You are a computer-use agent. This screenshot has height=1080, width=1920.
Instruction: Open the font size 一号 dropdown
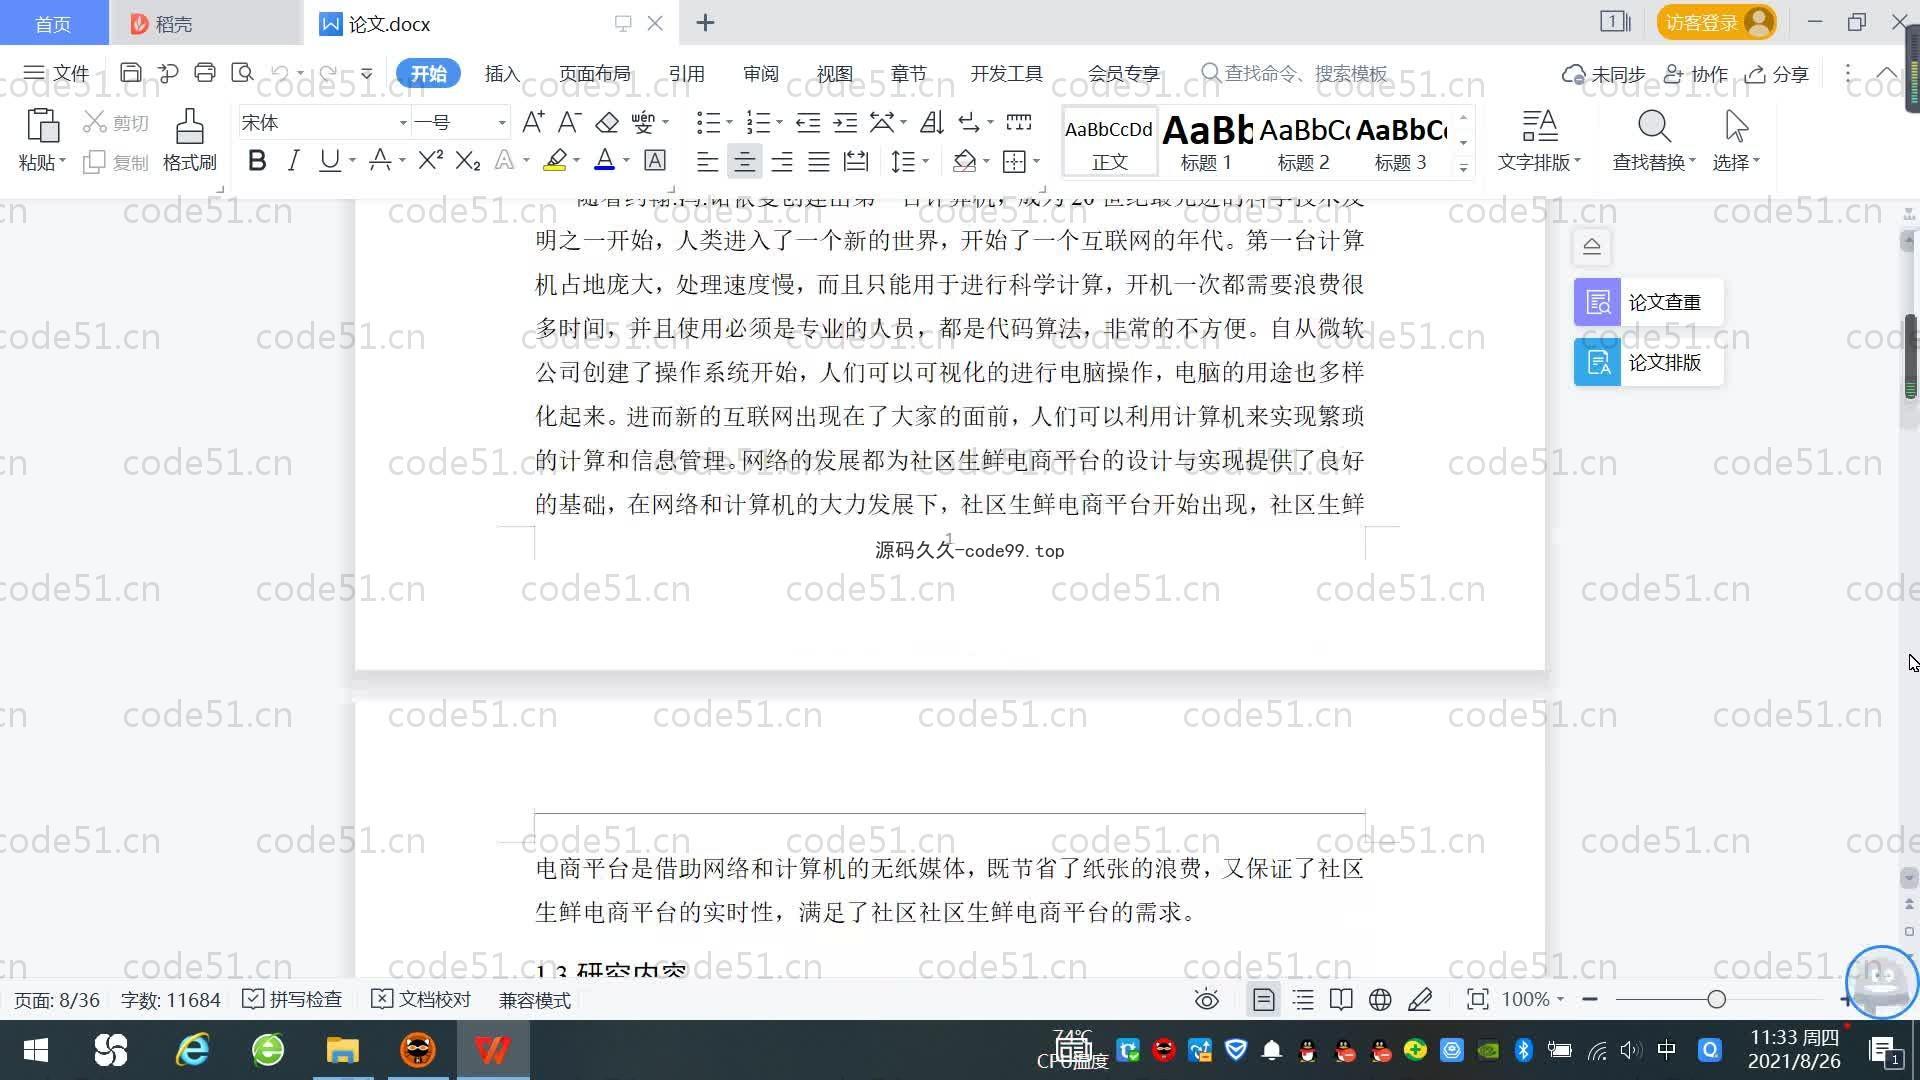click(x=502, y=123)
